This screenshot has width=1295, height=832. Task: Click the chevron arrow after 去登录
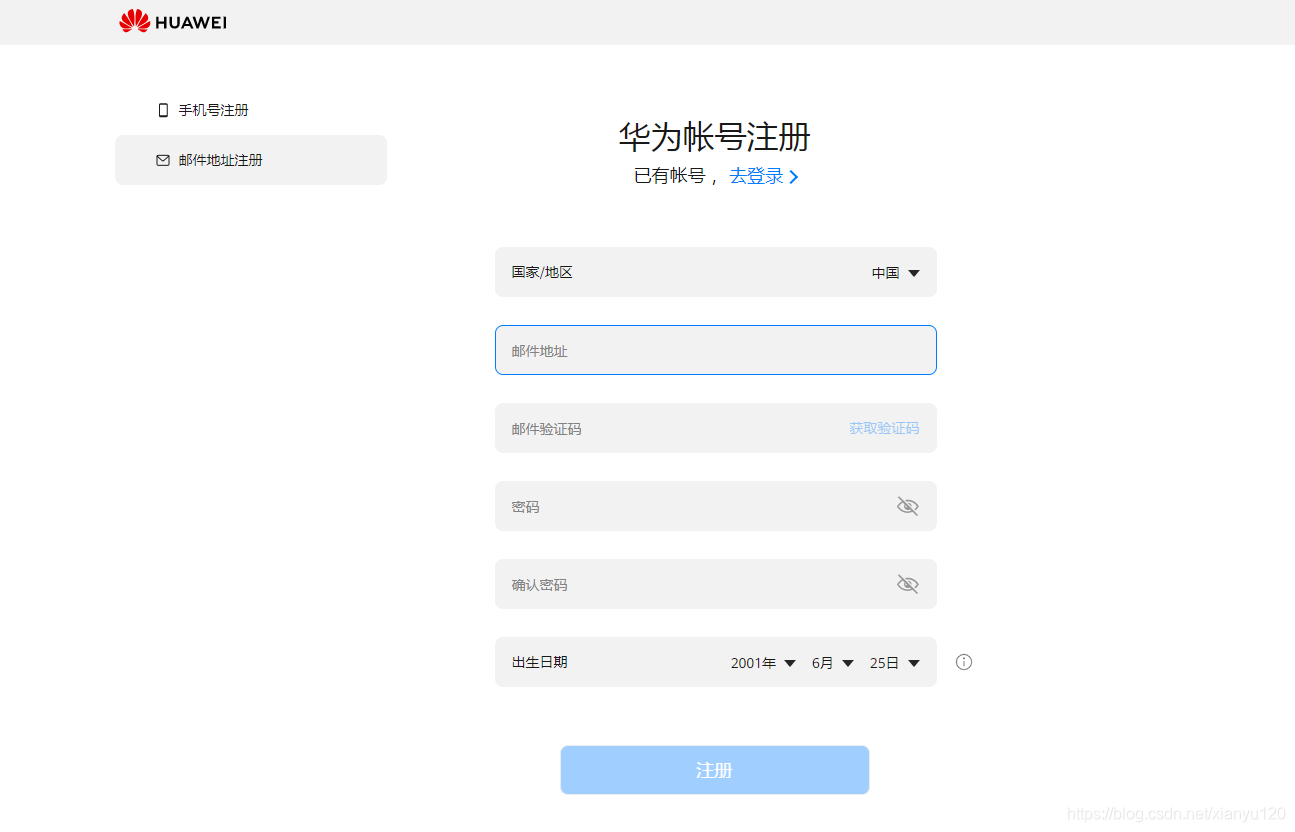click(x=794, y=176)
